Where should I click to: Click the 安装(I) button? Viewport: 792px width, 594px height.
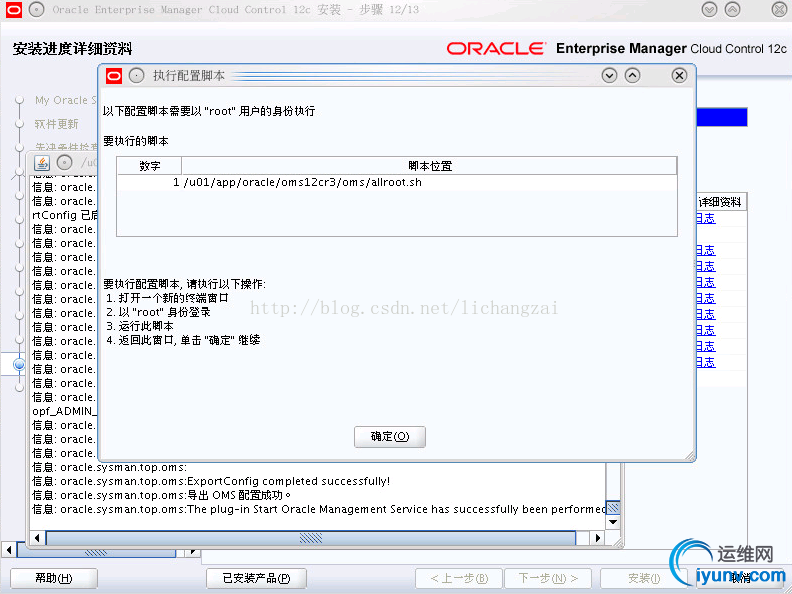pos(644,578)
